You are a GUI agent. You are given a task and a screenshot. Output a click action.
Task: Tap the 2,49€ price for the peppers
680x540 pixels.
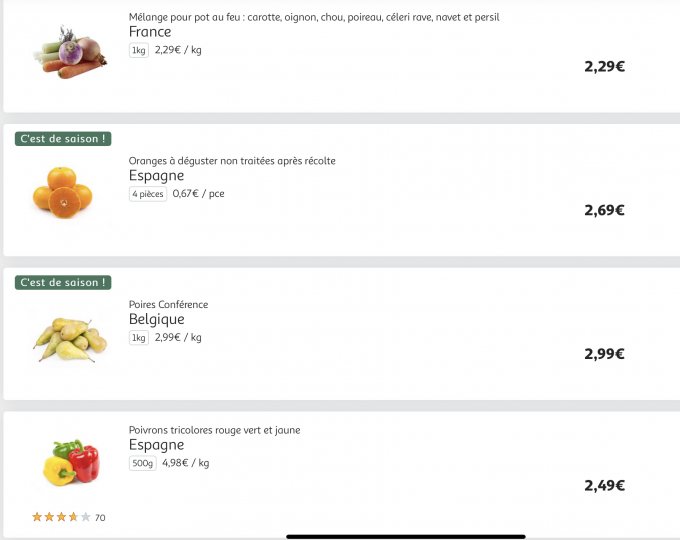(x=604, y=486)
